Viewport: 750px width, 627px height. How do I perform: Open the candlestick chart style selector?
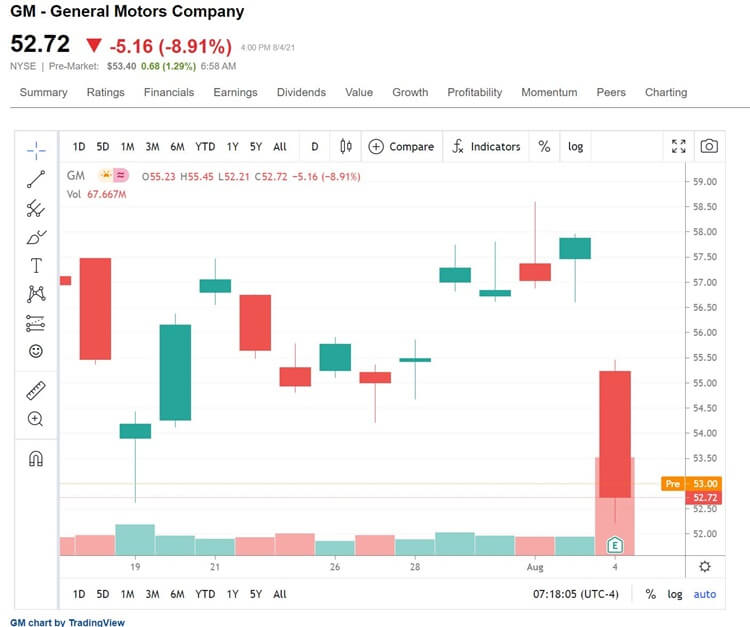tap(346, 146)
